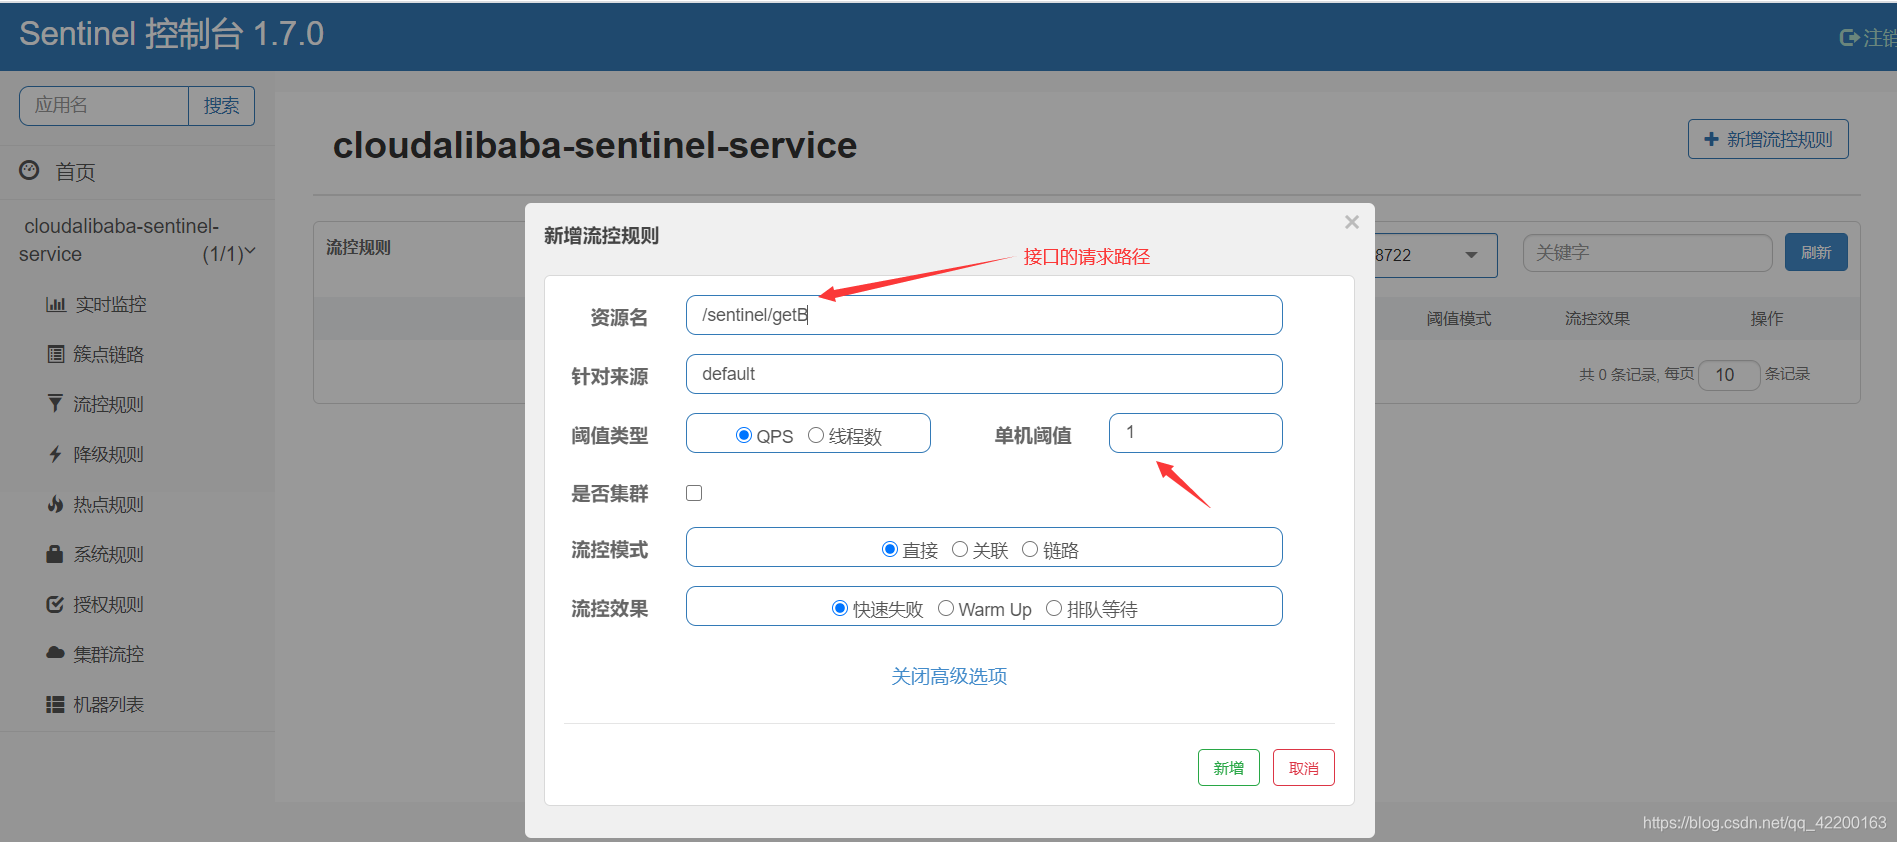This screenshot has height=842, width=1897.
Task: Open 首页 in the sidebar
Action: click(75, 172)
